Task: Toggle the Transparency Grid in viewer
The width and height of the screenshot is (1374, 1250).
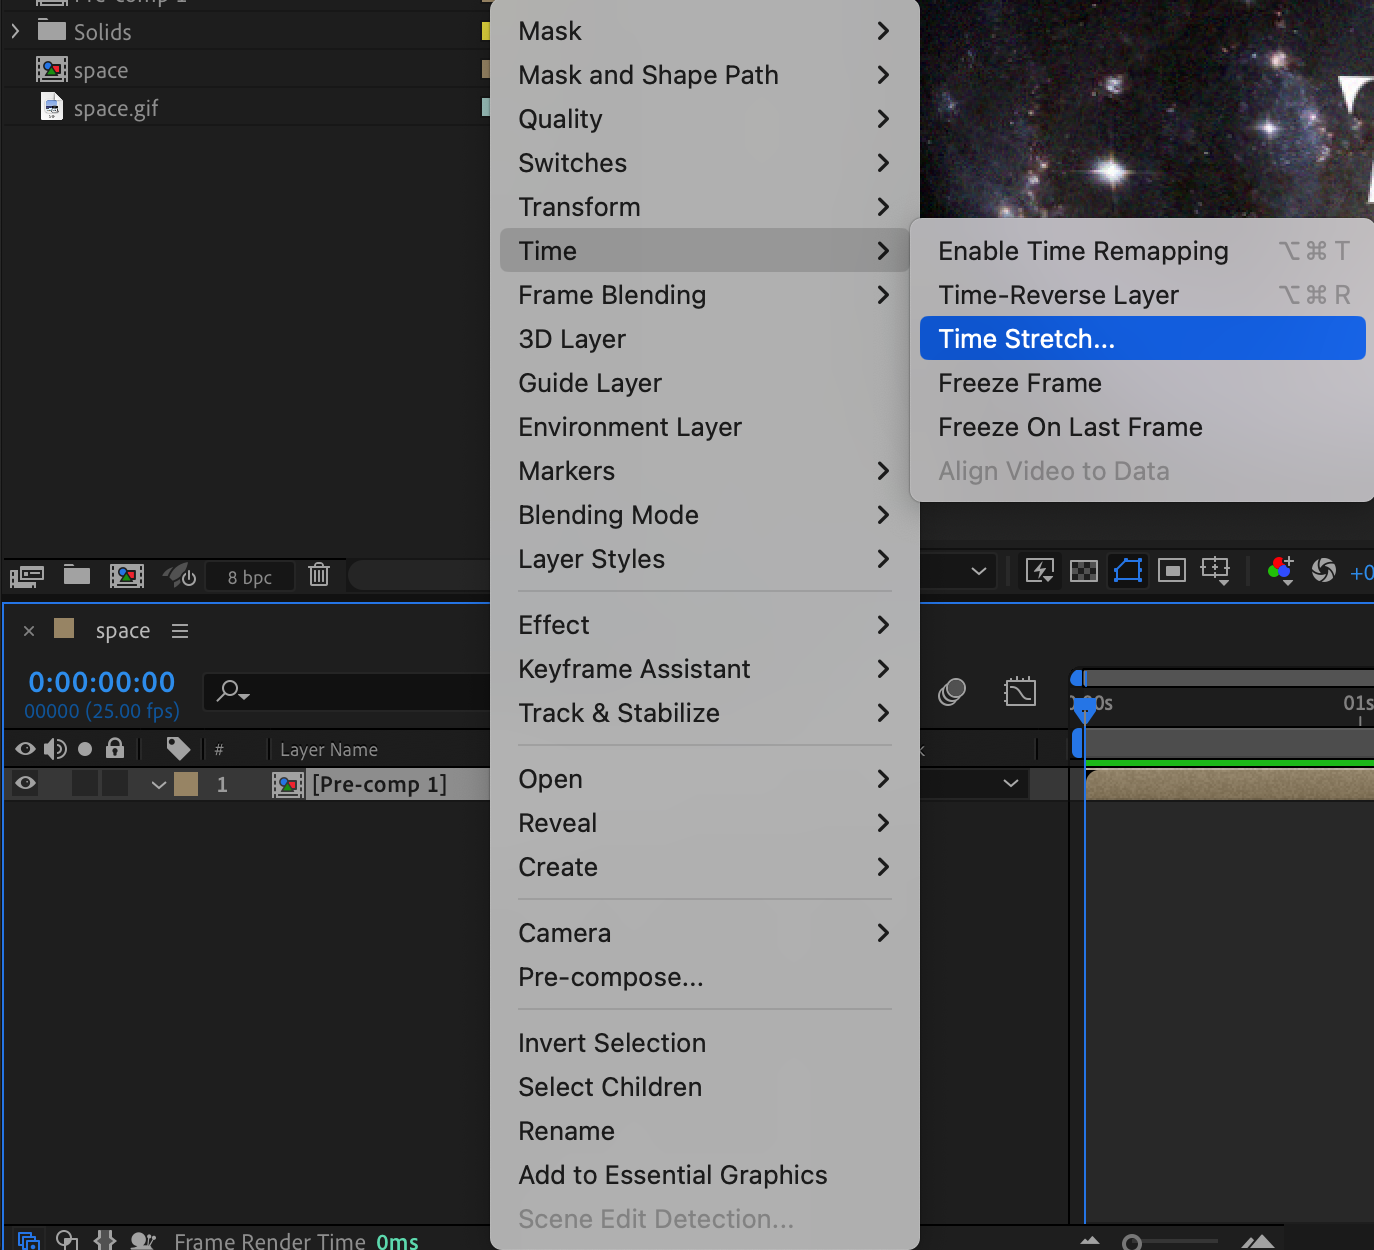Action: 1084,571
